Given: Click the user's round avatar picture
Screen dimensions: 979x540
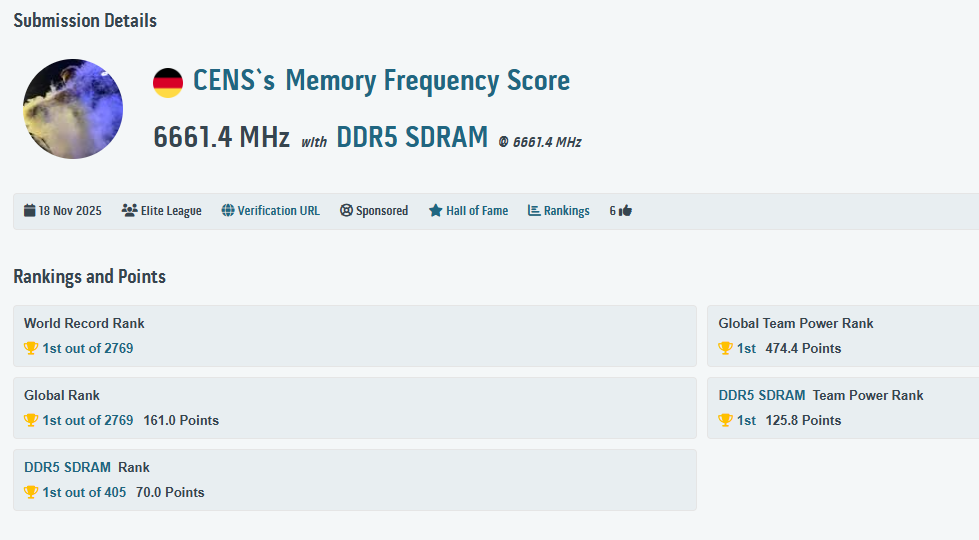Looking at the screenshot, I should pyautogui.click(x=73, y=108).
